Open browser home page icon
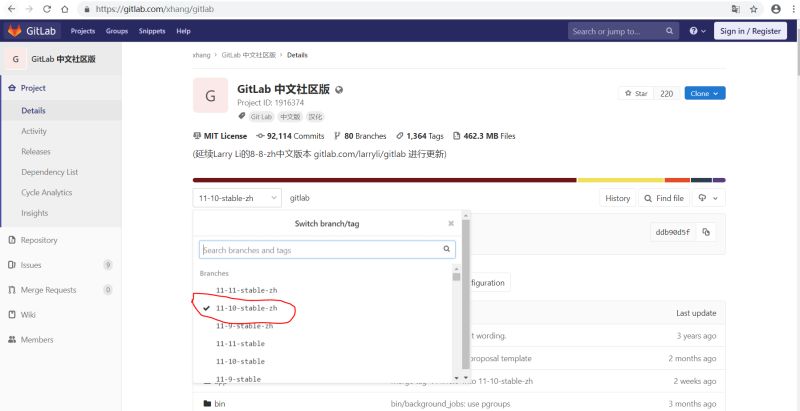Image resolution: width=800 pixels, height=411 pixels. [64, 9]
